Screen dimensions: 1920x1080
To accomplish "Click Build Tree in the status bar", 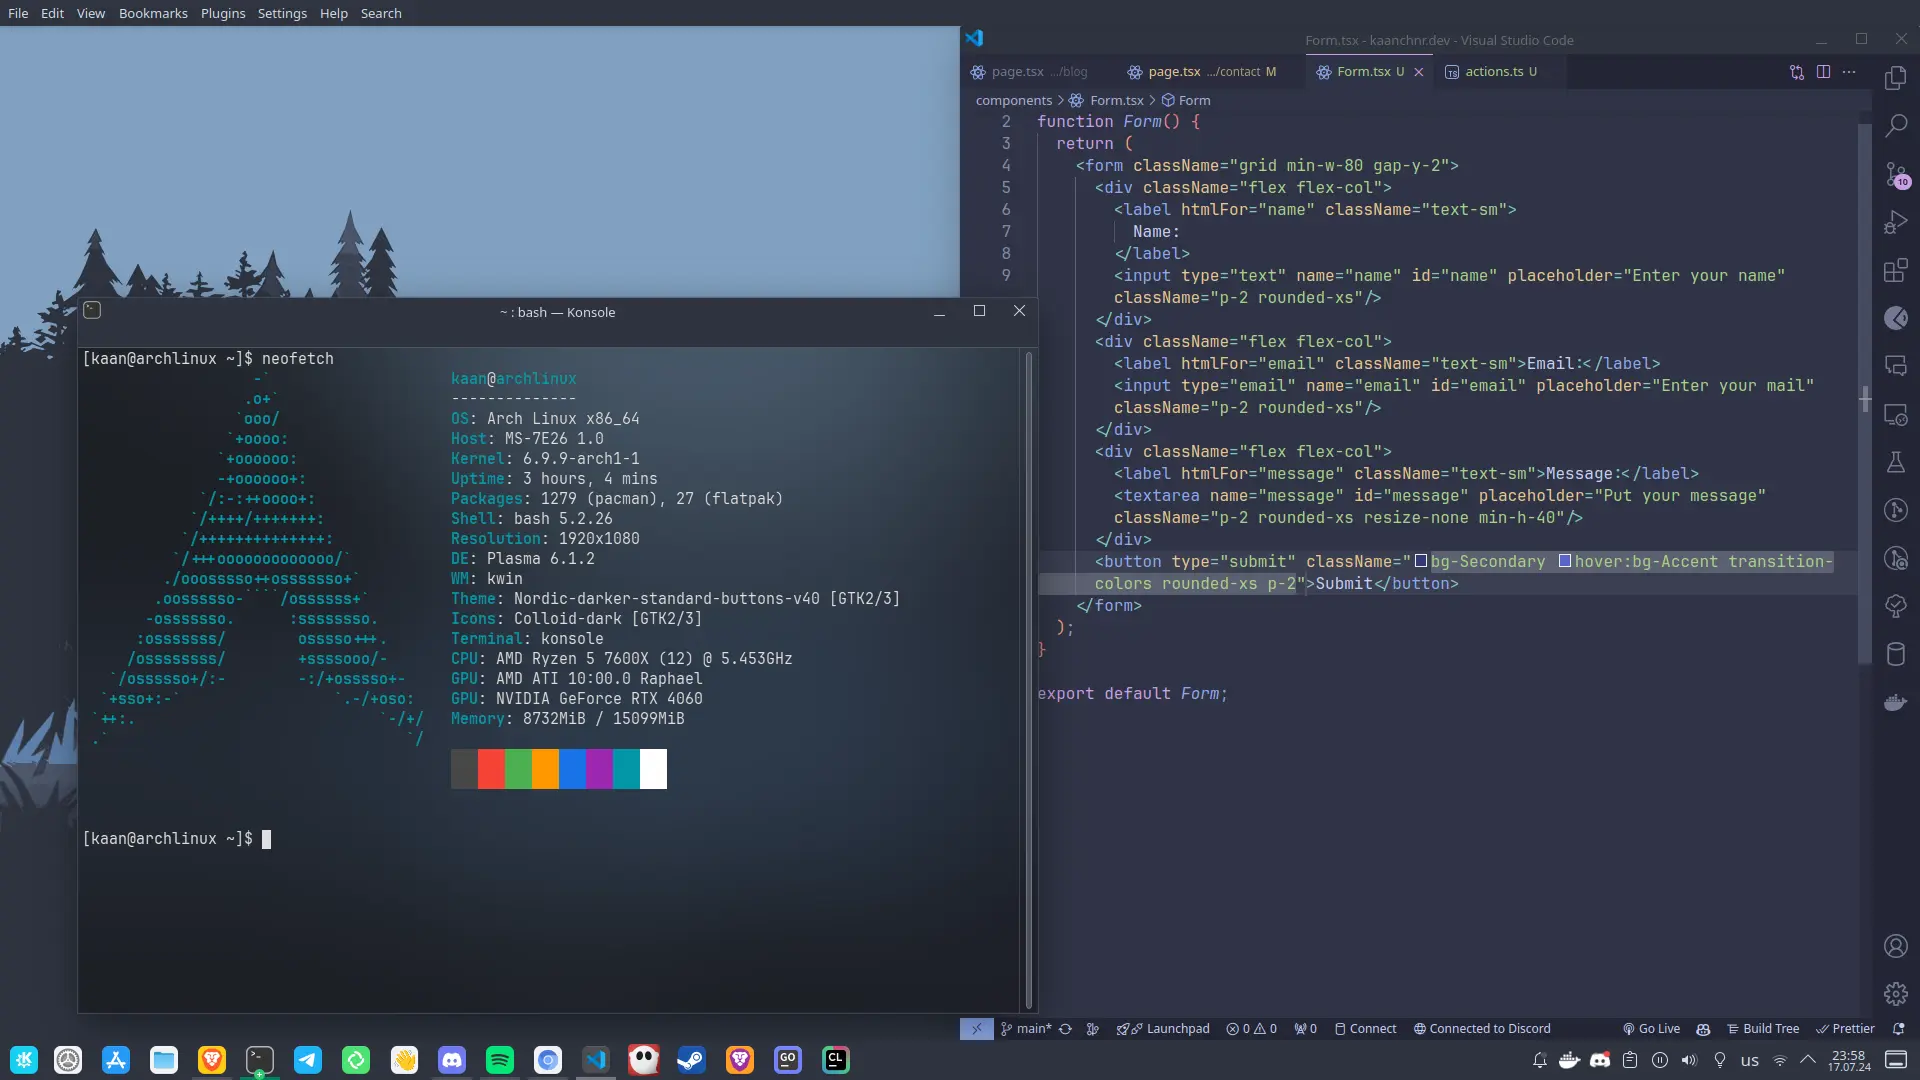I will (x=1762, y=1029).
